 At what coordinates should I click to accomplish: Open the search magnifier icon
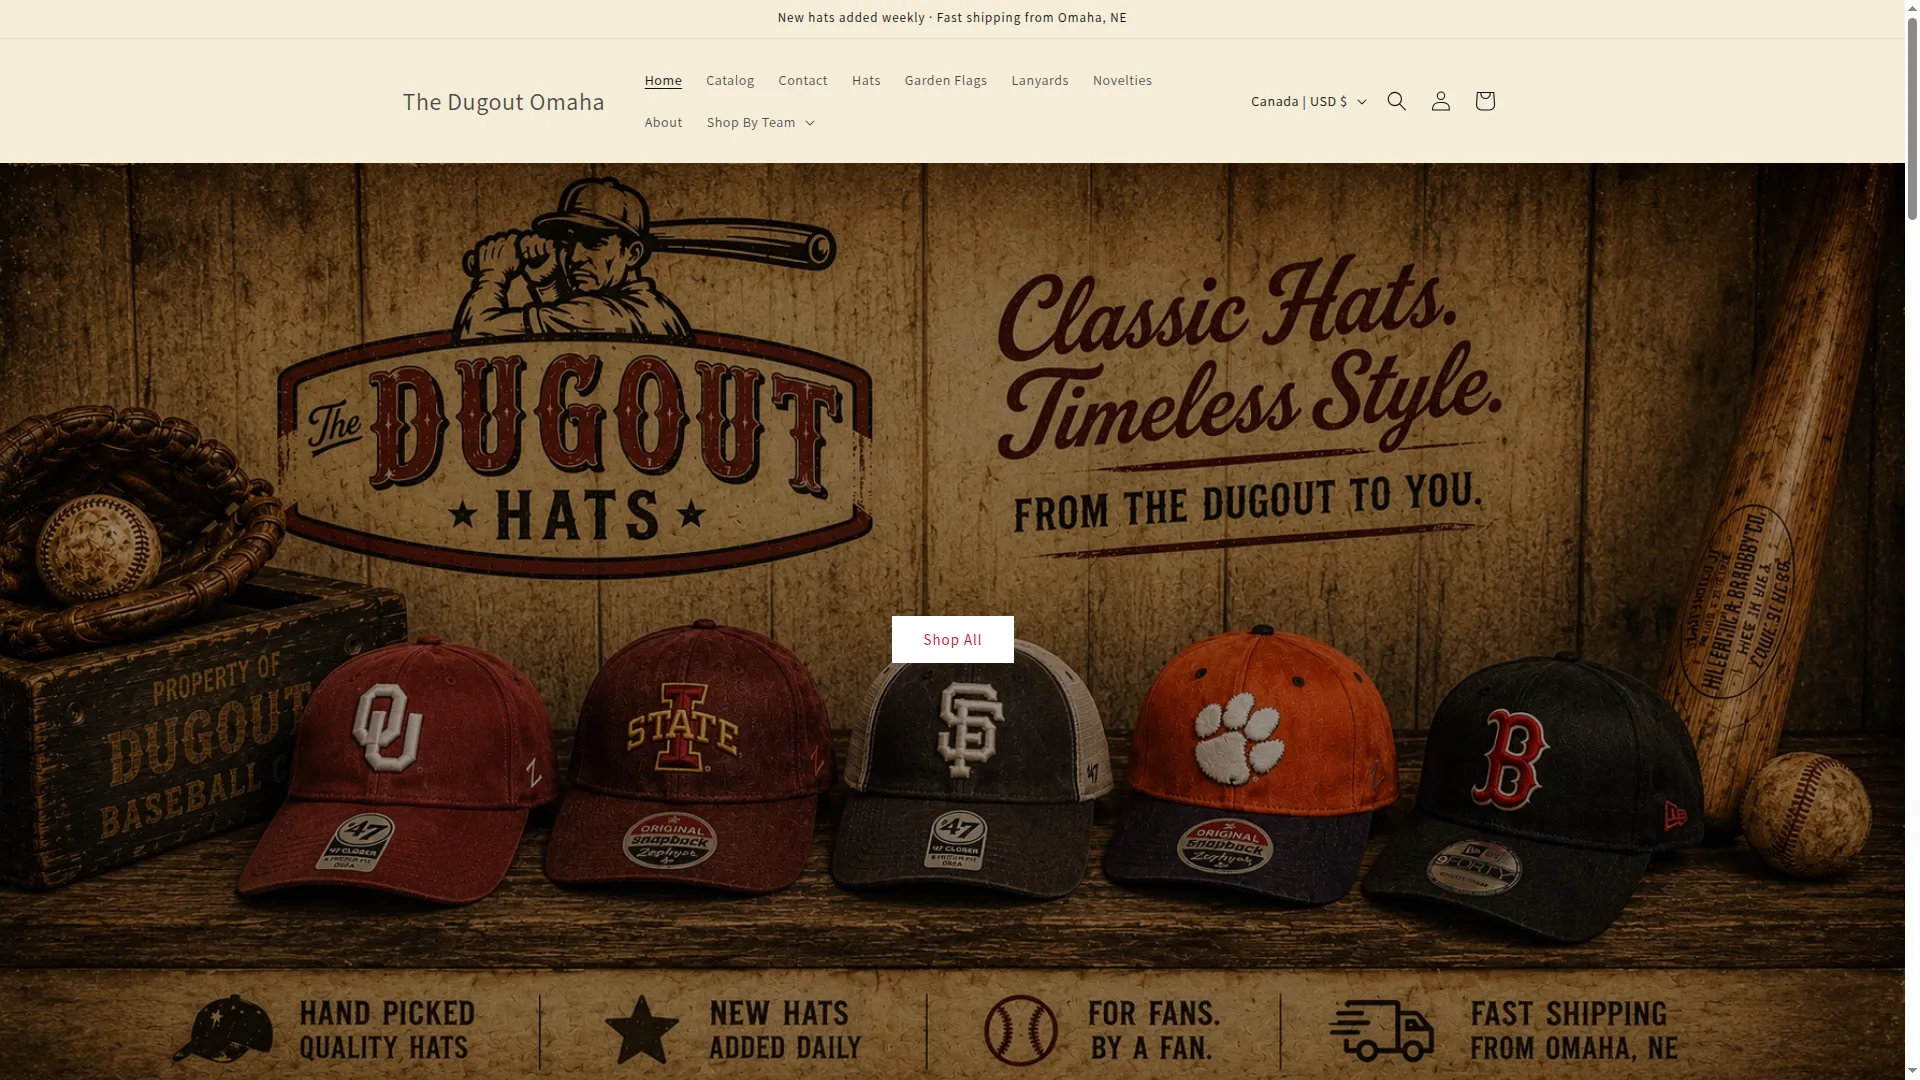pos(1397,101)
